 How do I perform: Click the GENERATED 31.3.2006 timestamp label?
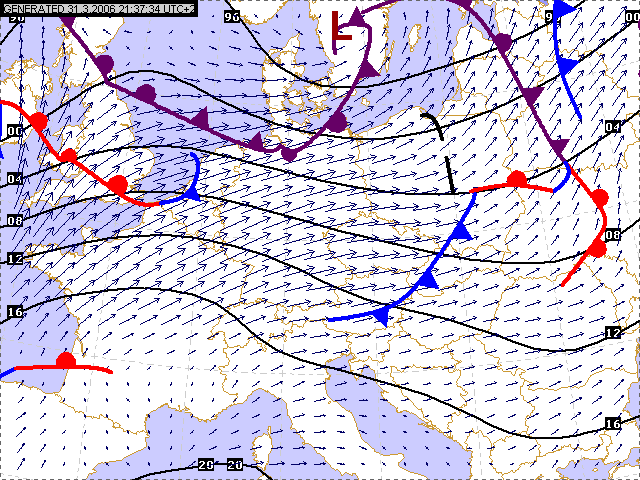click(x=98, y=8)
